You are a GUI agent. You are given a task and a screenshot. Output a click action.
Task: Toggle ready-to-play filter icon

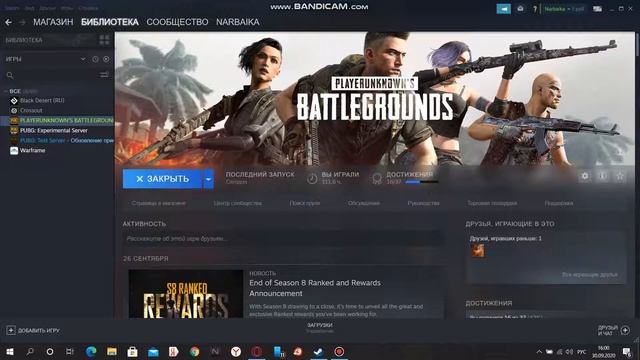click(x=106, y=59)
